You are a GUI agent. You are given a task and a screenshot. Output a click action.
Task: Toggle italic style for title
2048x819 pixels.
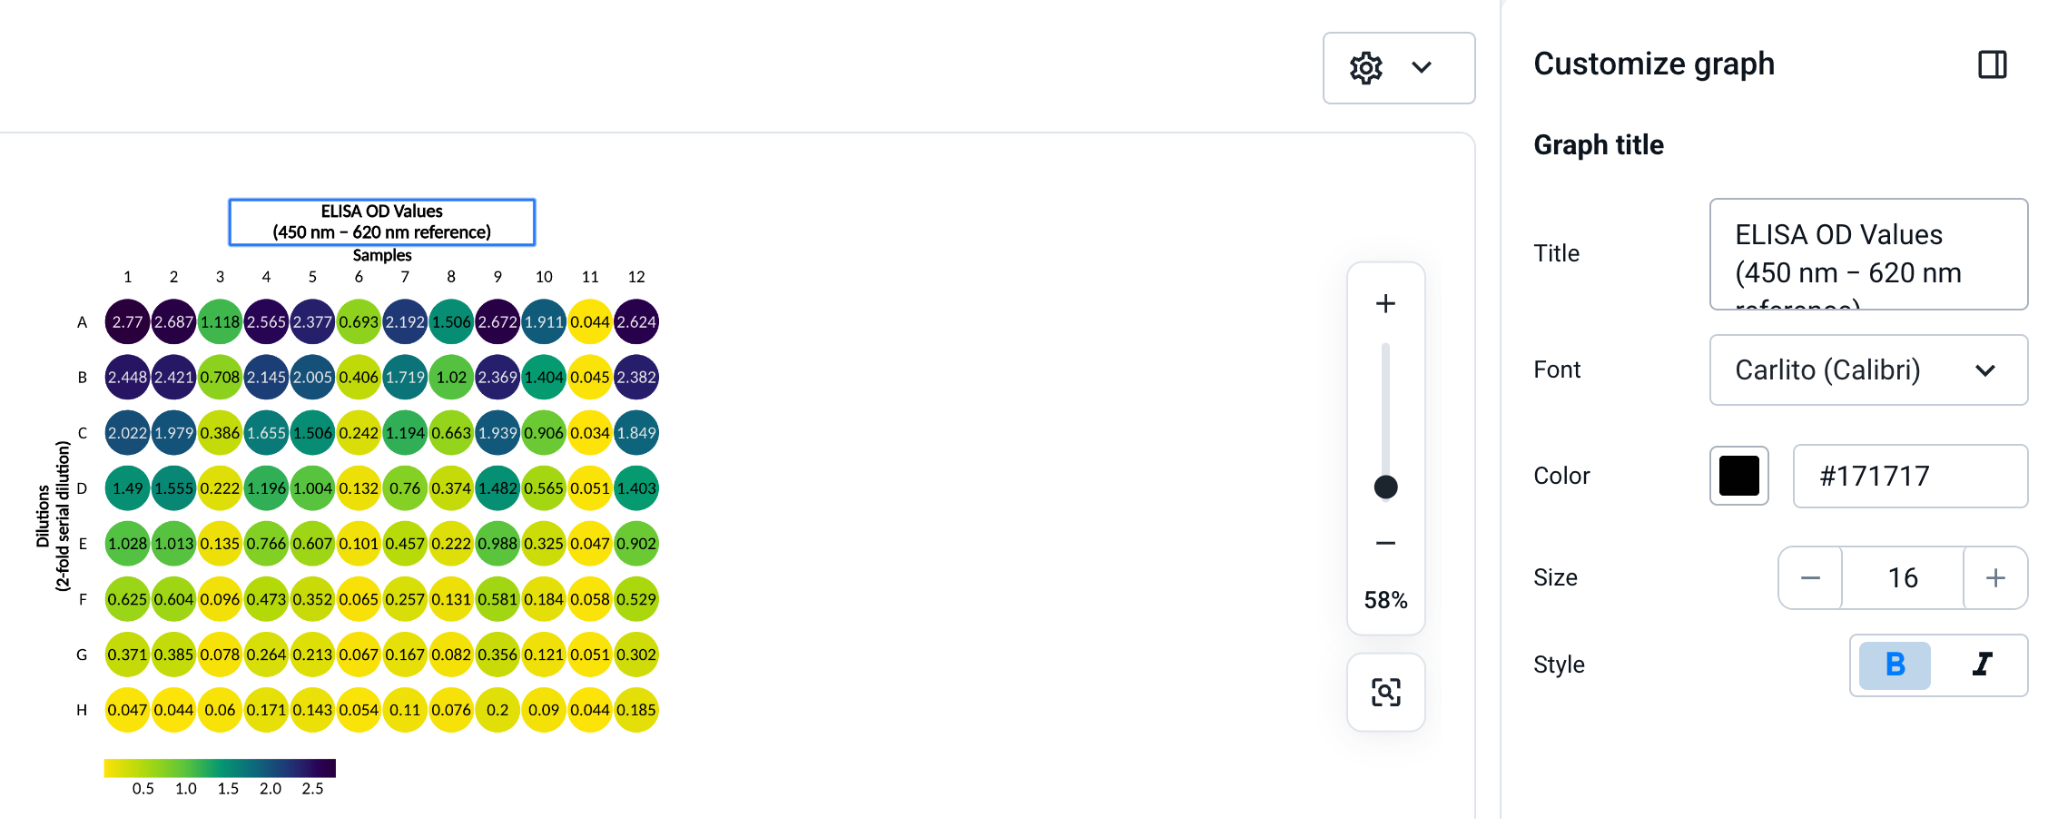[1981, 665]
